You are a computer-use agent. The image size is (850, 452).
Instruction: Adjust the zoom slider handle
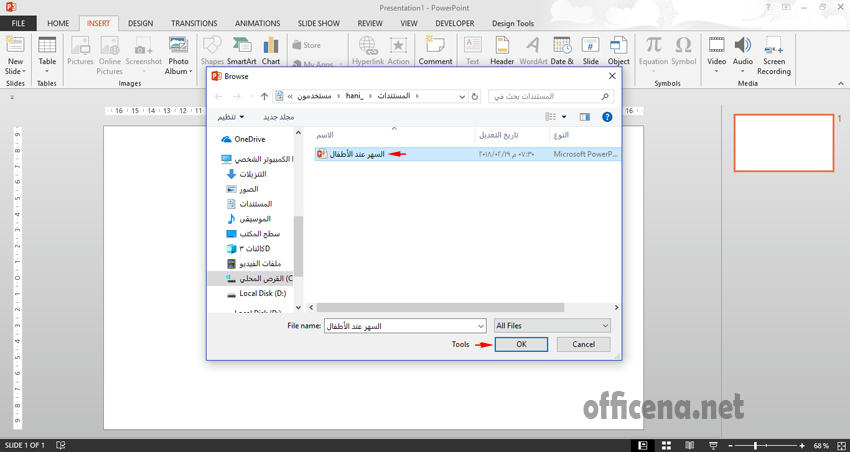pos(755,445)
